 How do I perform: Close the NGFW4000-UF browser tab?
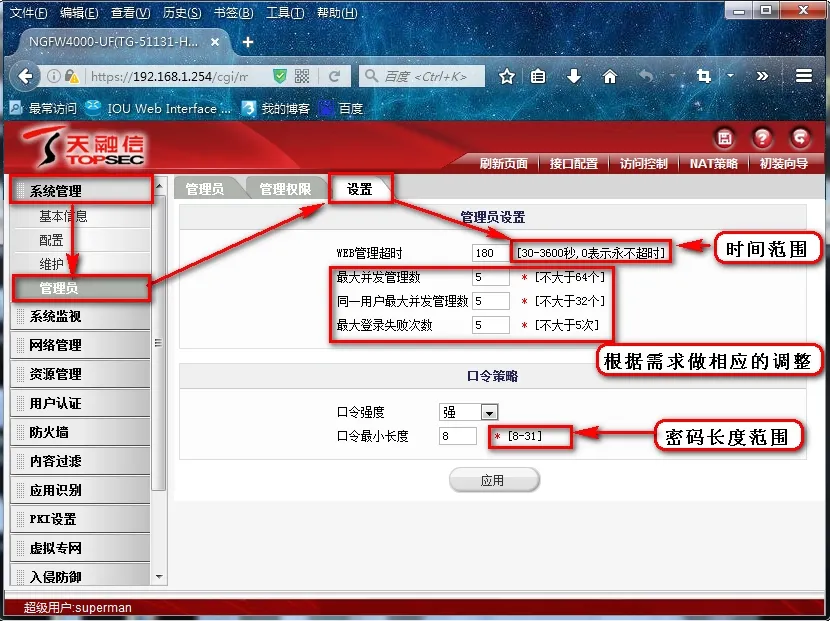click(215, 42)
